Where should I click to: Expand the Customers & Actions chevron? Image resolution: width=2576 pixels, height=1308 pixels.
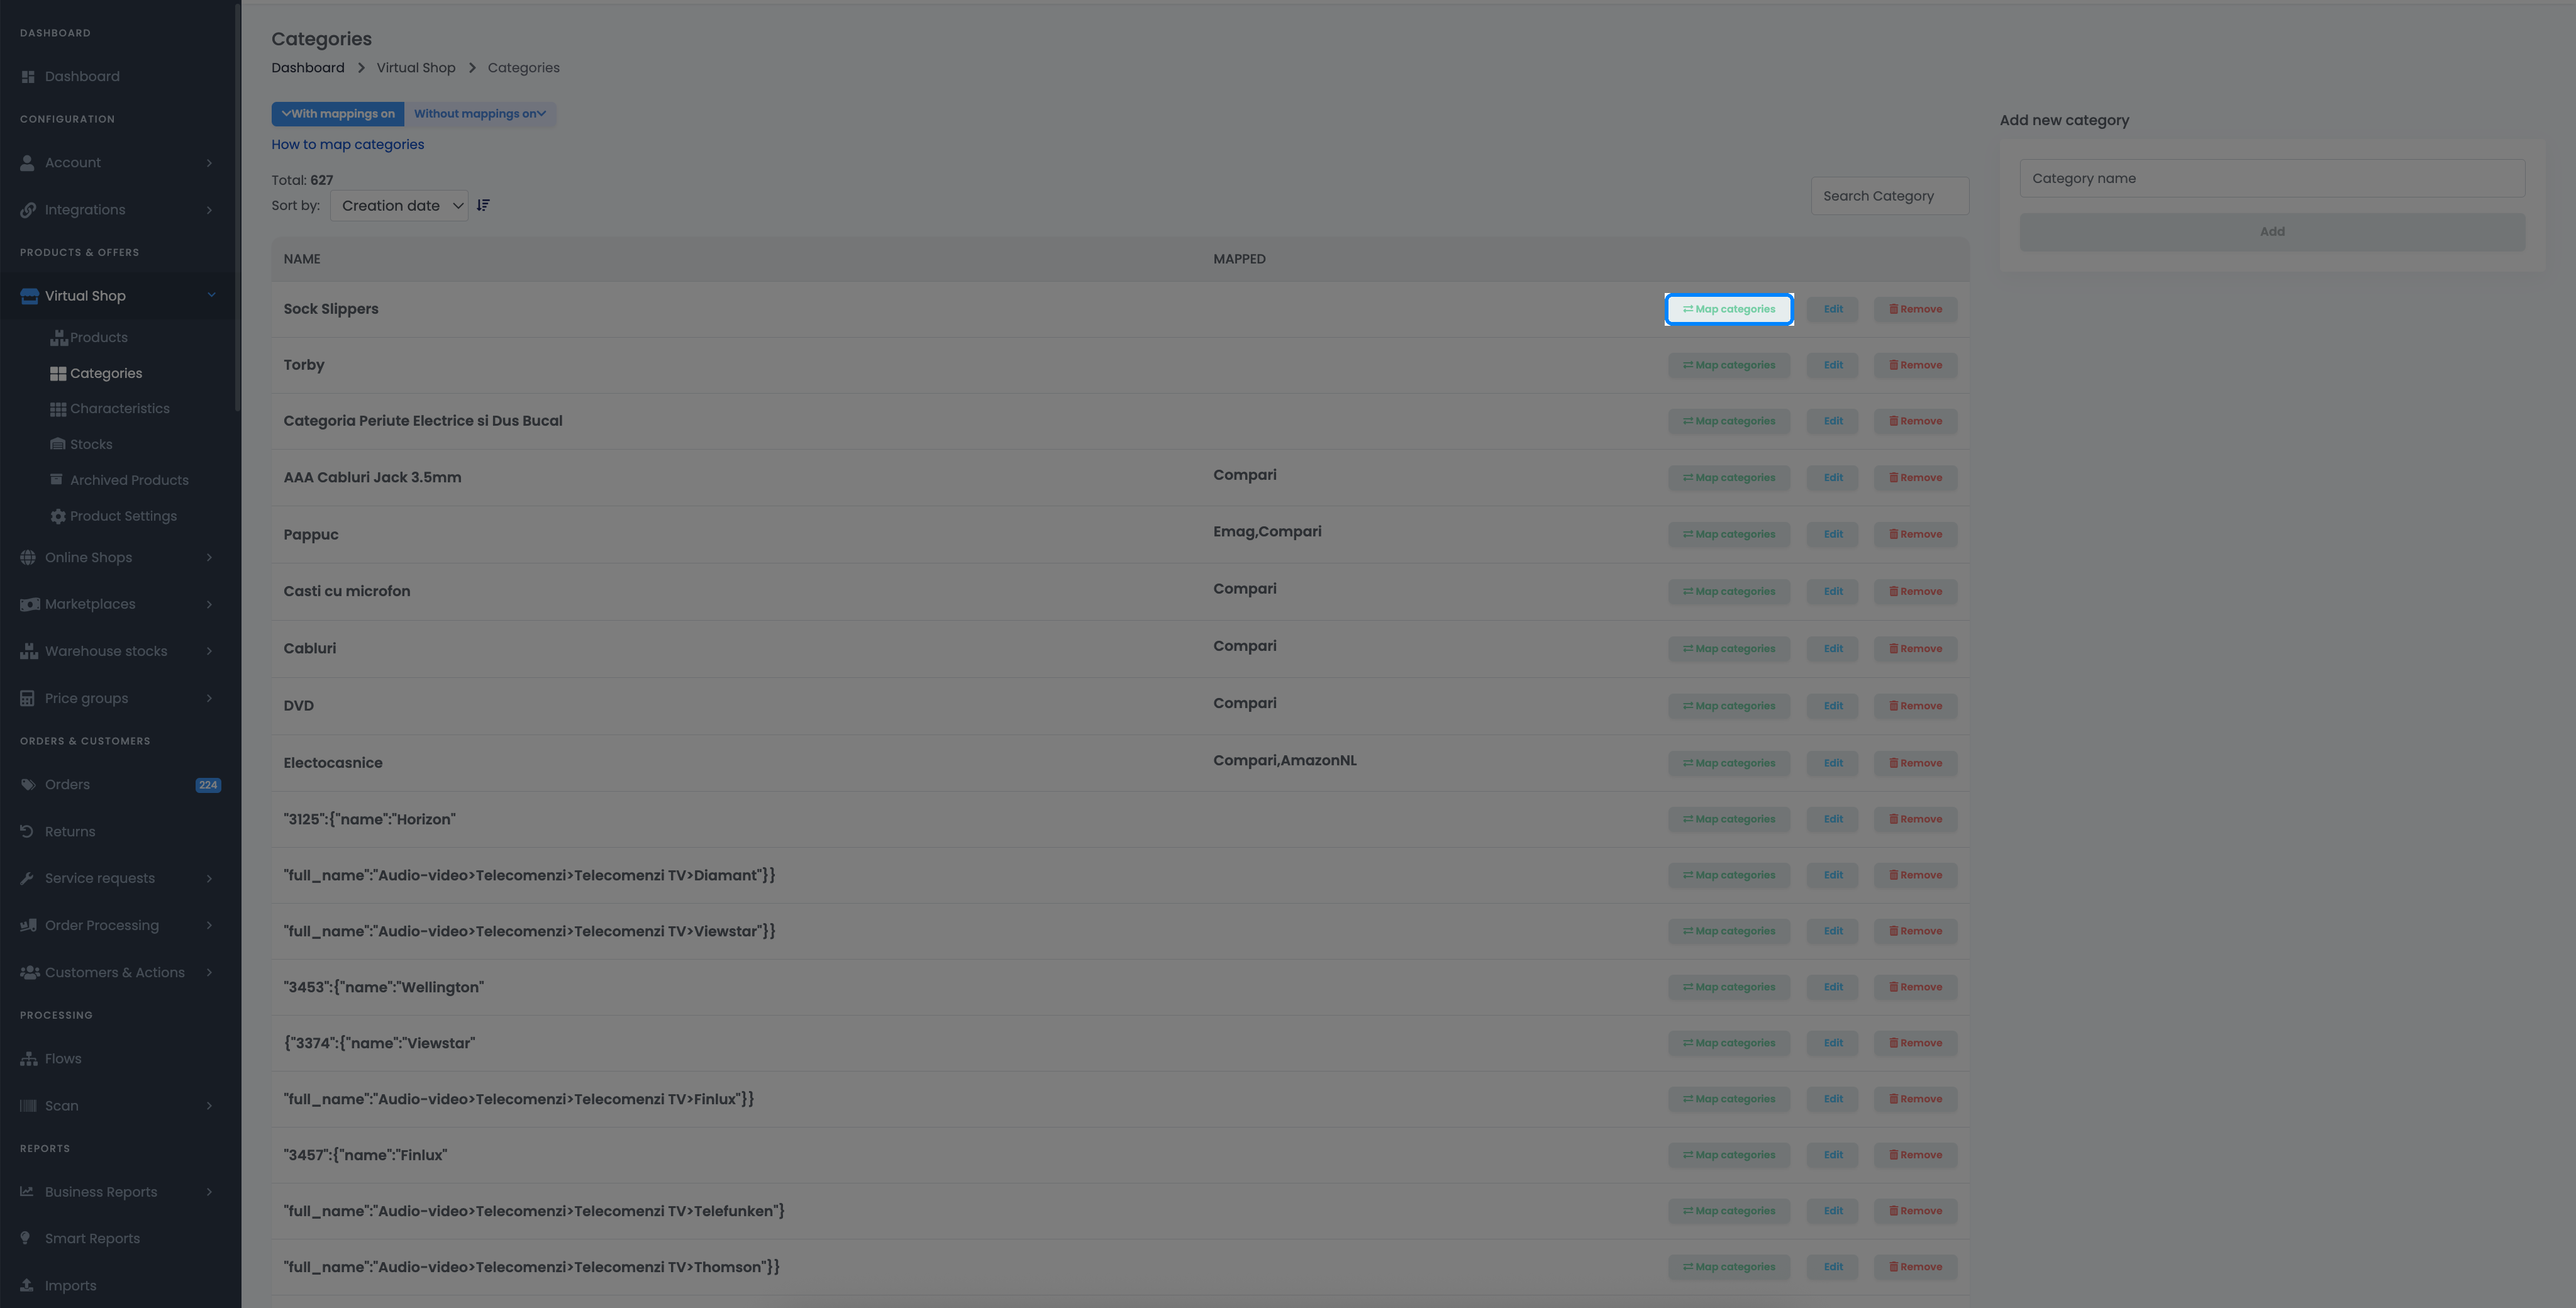pyautogui.click(x=209, y=973)
